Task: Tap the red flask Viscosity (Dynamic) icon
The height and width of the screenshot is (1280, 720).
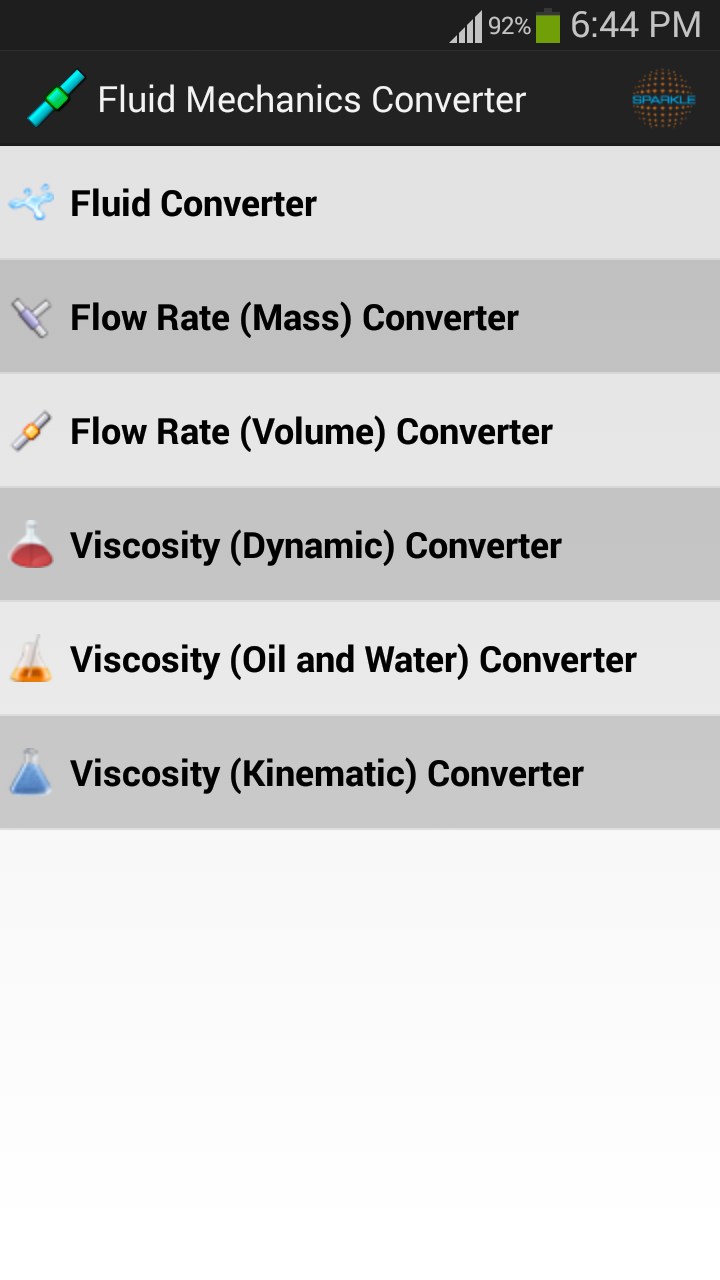Action: 31,545
